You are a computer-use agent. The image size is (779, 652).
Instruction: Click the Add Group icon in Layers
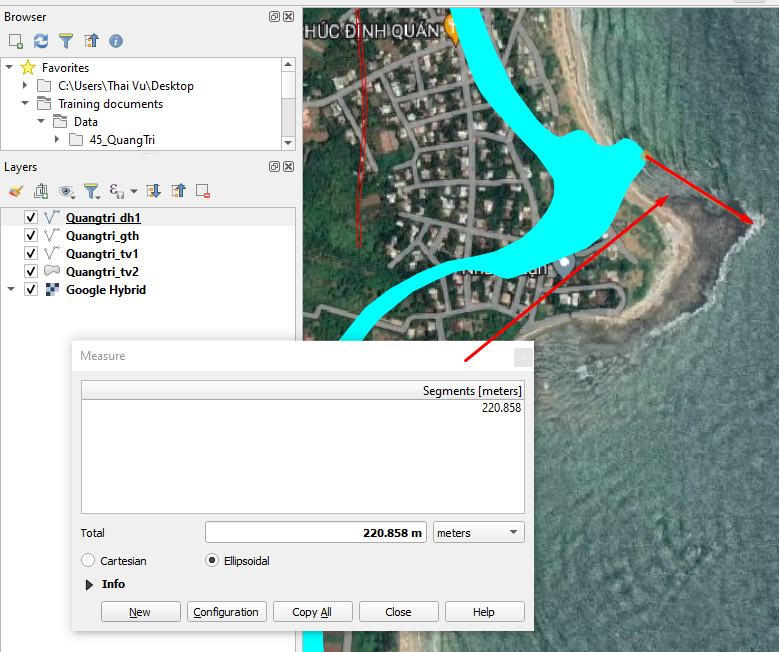(41, 191)
